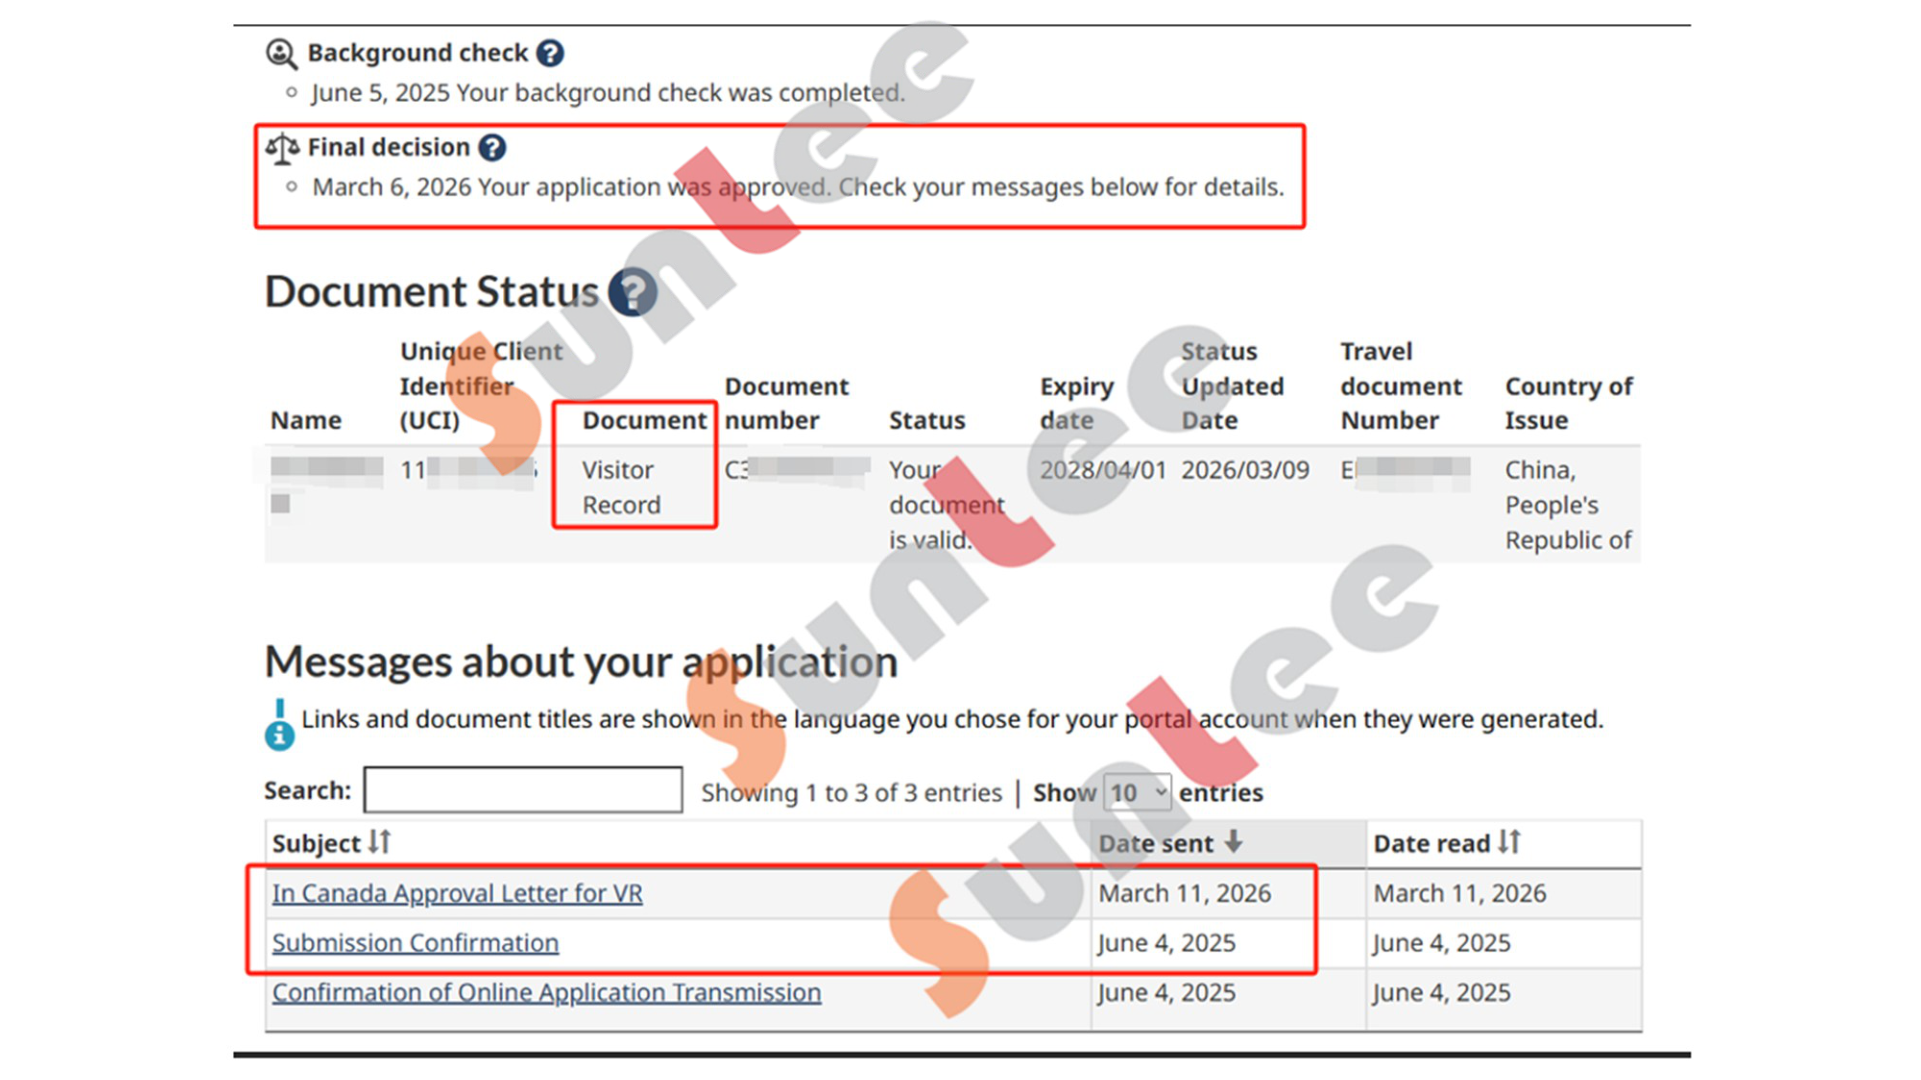The image size is (1921, 1080).
Task: Open In Canada Approval Letter for VR
Action: click(457, 893)
